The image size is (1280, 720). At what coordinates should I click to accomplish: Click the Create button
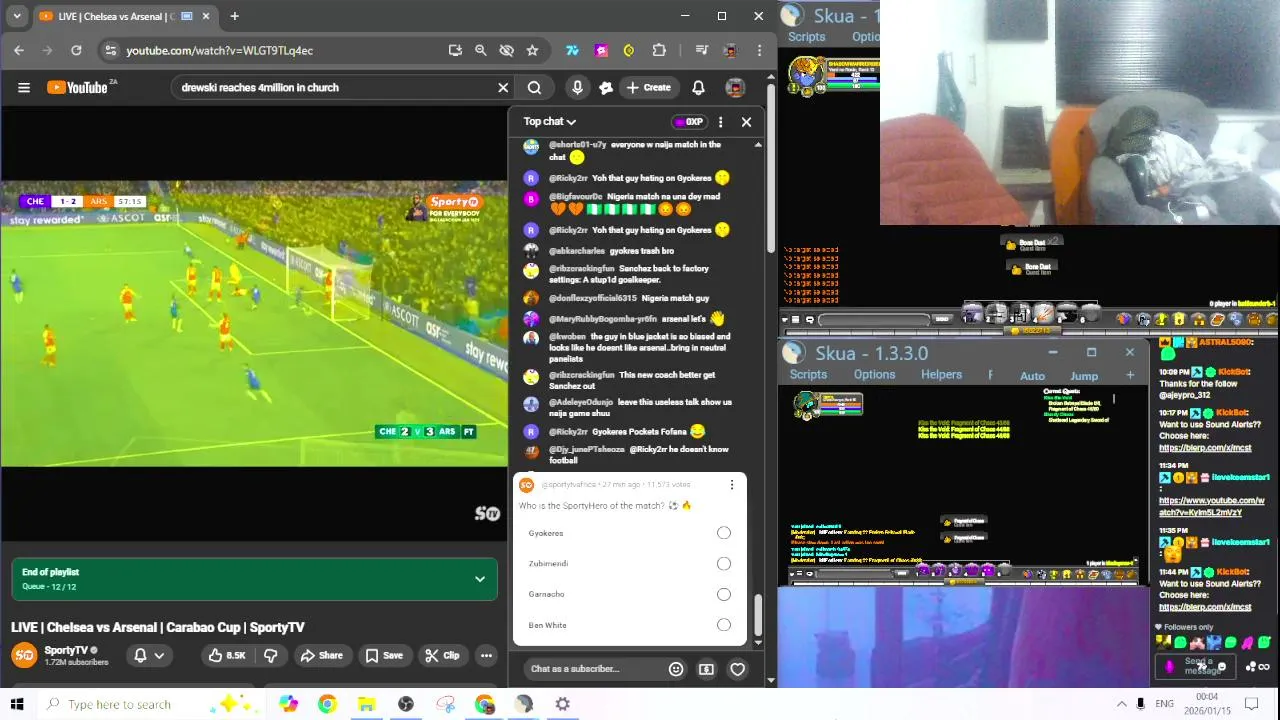click(x=649, y=87)
